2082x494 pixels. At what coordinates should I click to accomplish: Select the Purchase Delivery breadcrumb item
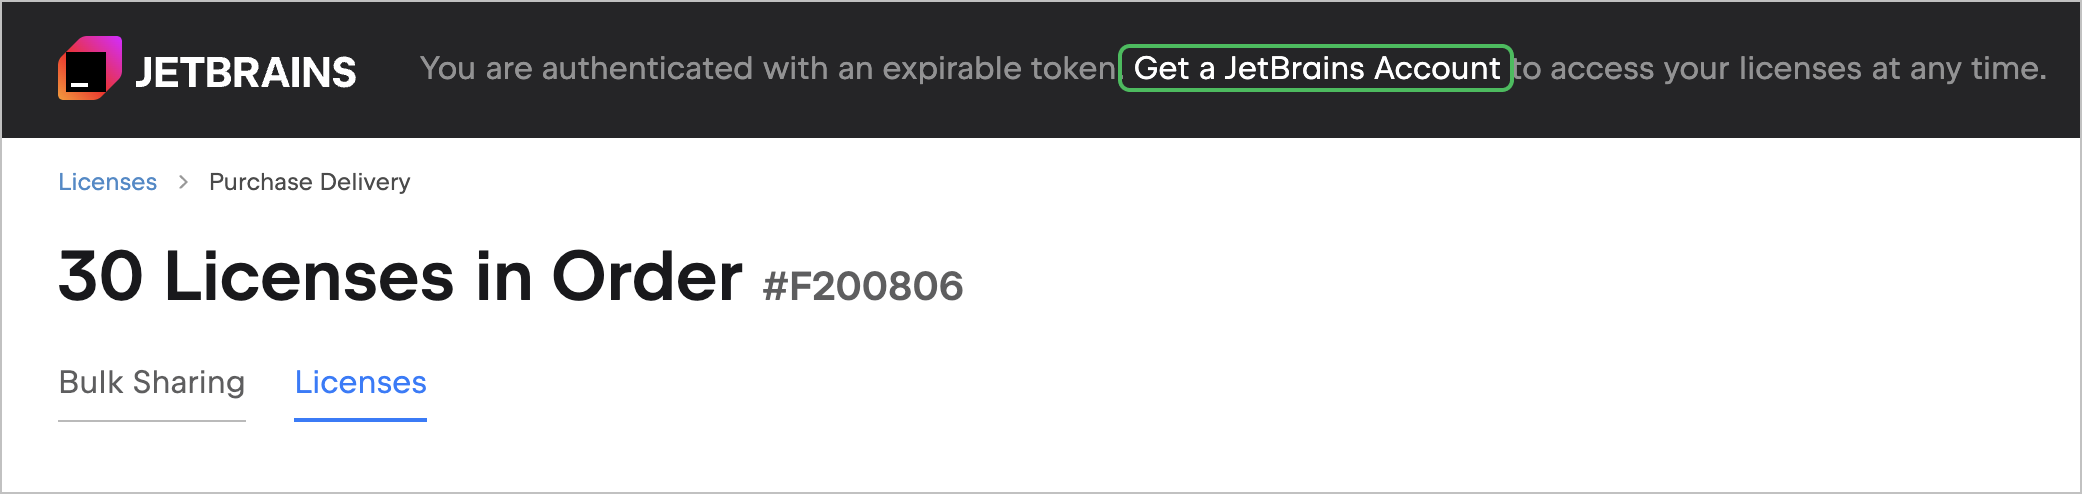[x=309, y=182]
